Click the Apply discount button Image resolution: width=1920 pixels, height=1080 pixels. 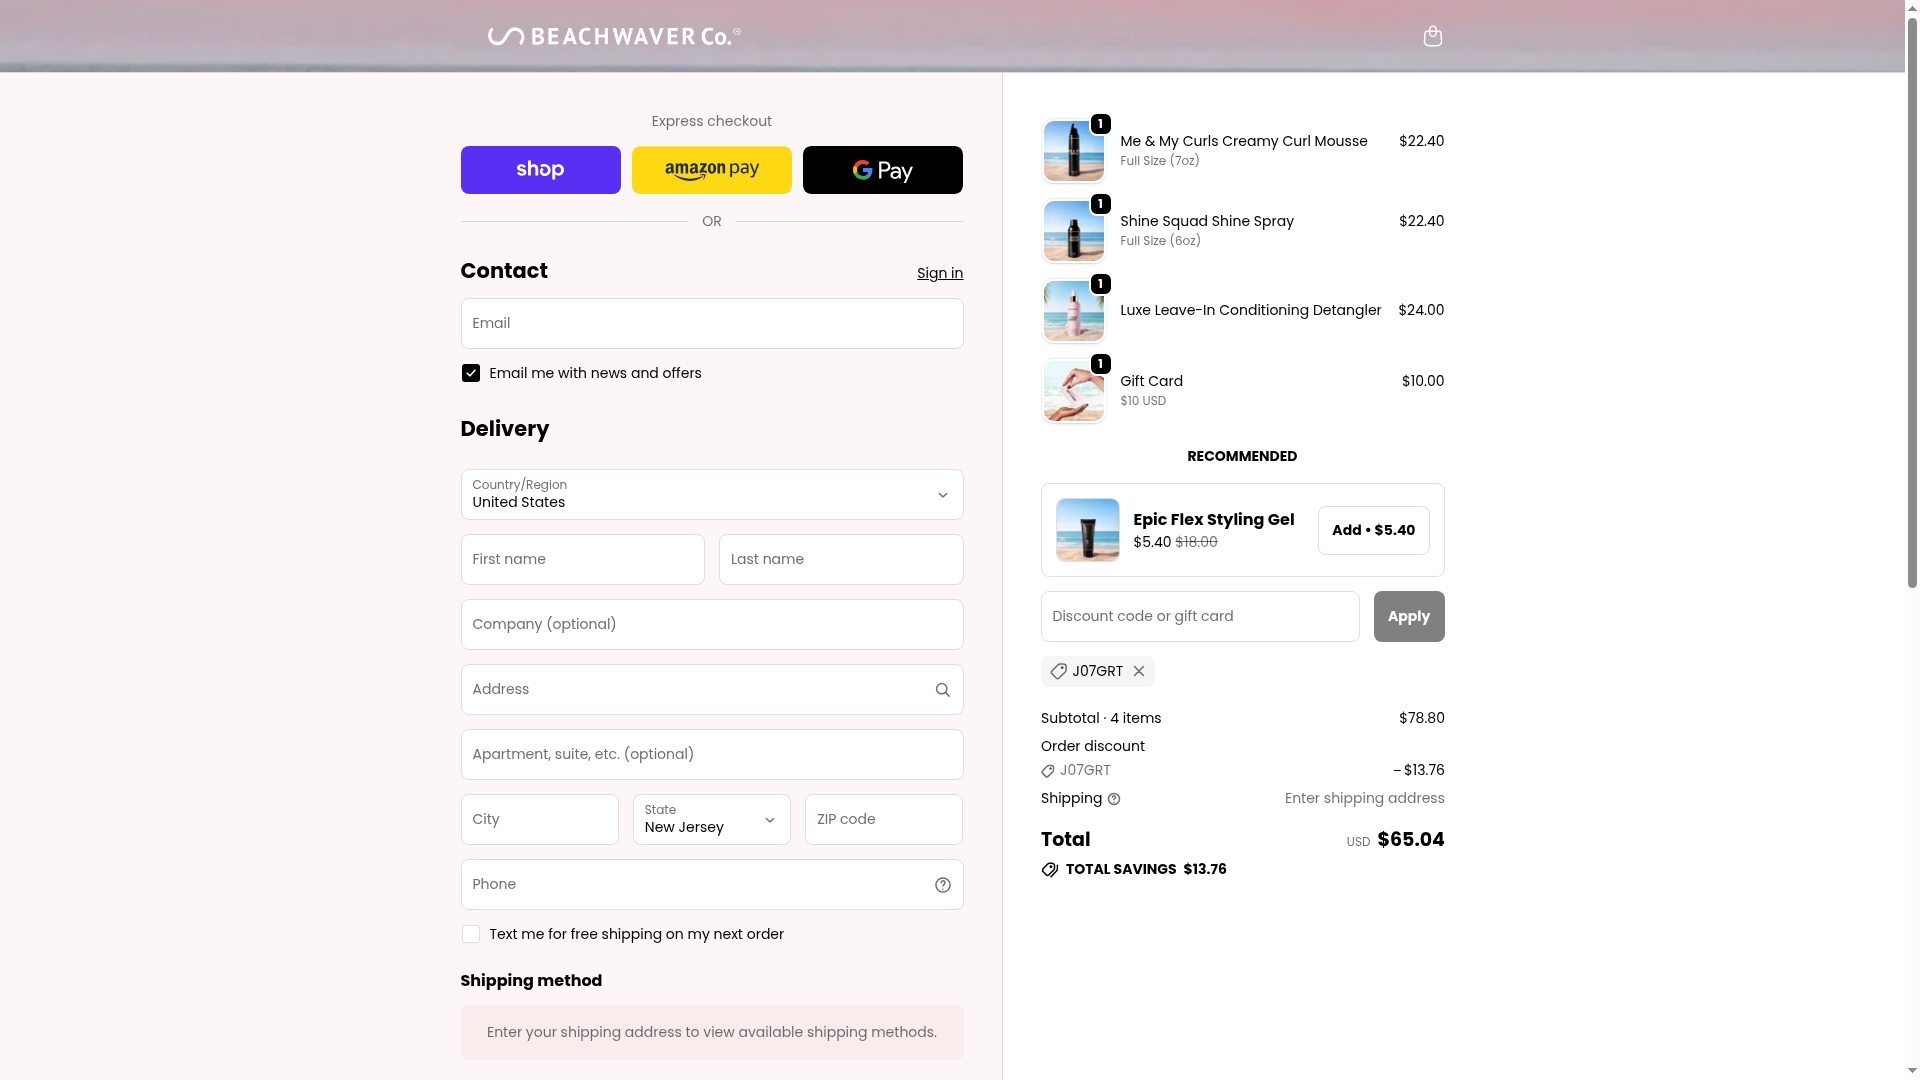click(x=1408, y=616)
